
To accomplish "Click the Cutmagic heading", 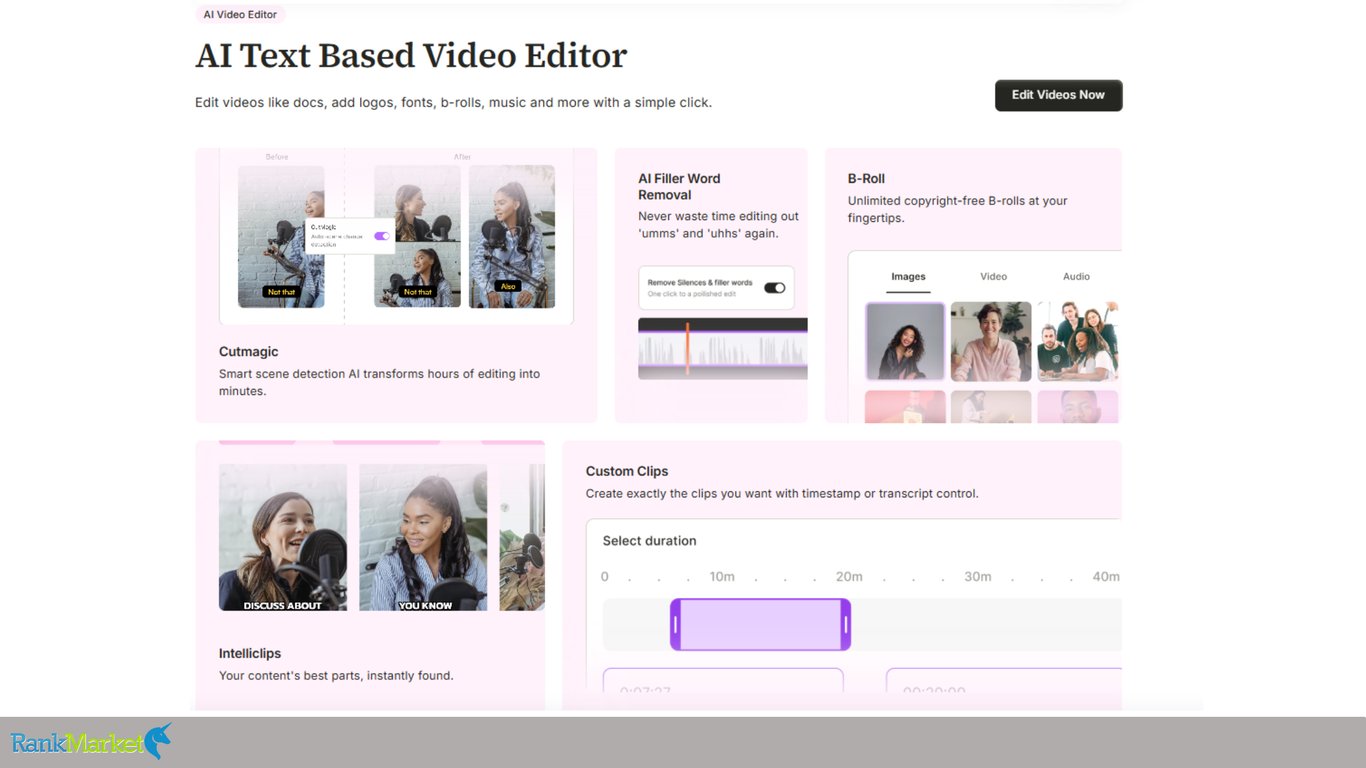I will [x=249, y=352].
